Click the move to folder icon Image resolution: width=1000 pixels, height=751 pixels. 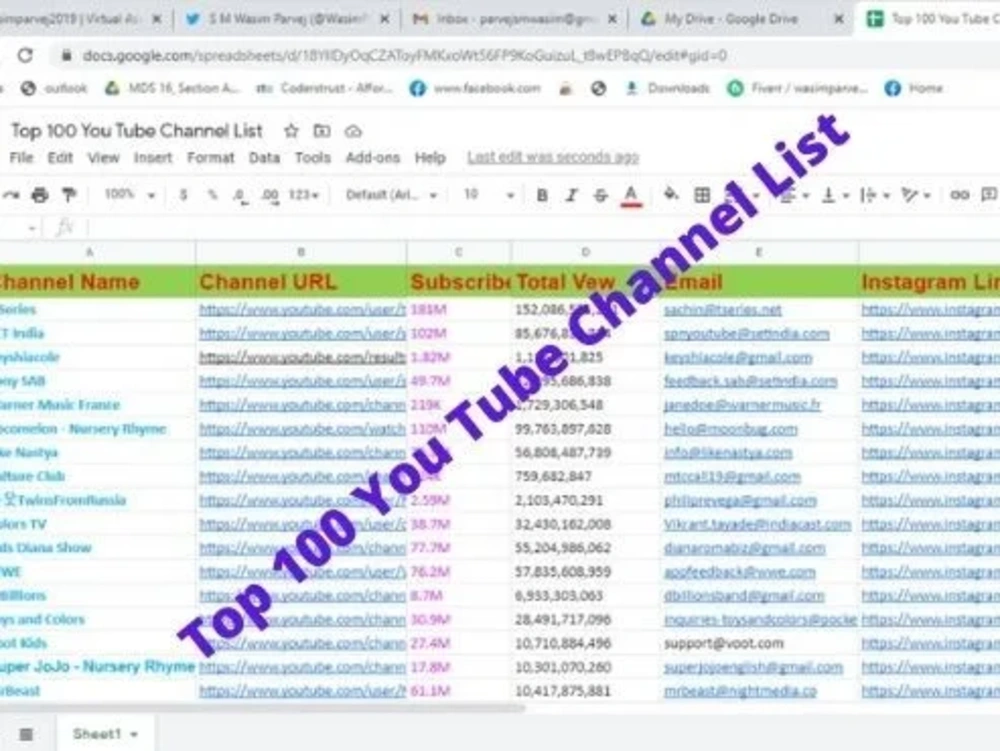(322, 131)
